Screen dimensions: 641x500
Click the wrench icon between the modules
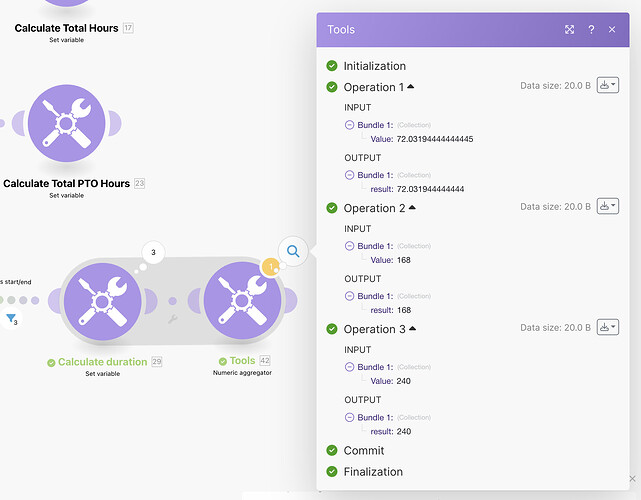point(172,319)
